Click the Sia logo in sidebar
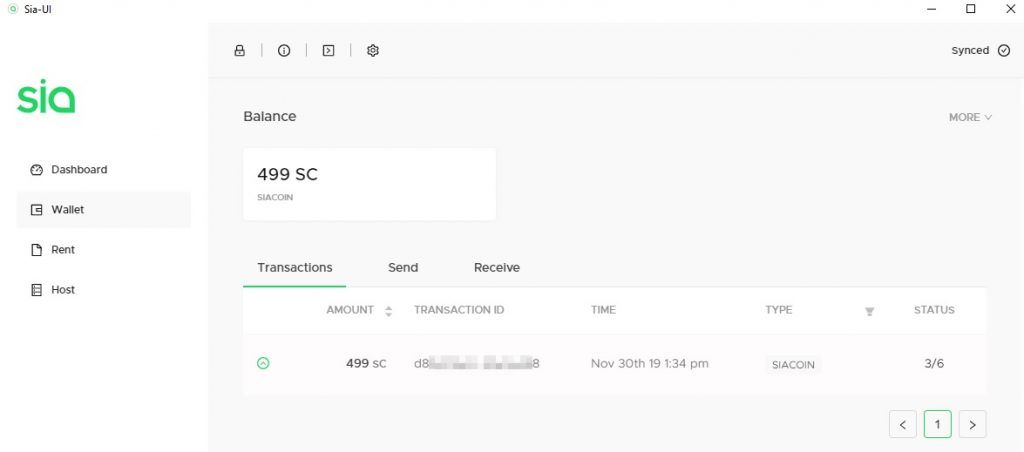The width and height of the screenshot is (1024, 452). tap(46, 98)
